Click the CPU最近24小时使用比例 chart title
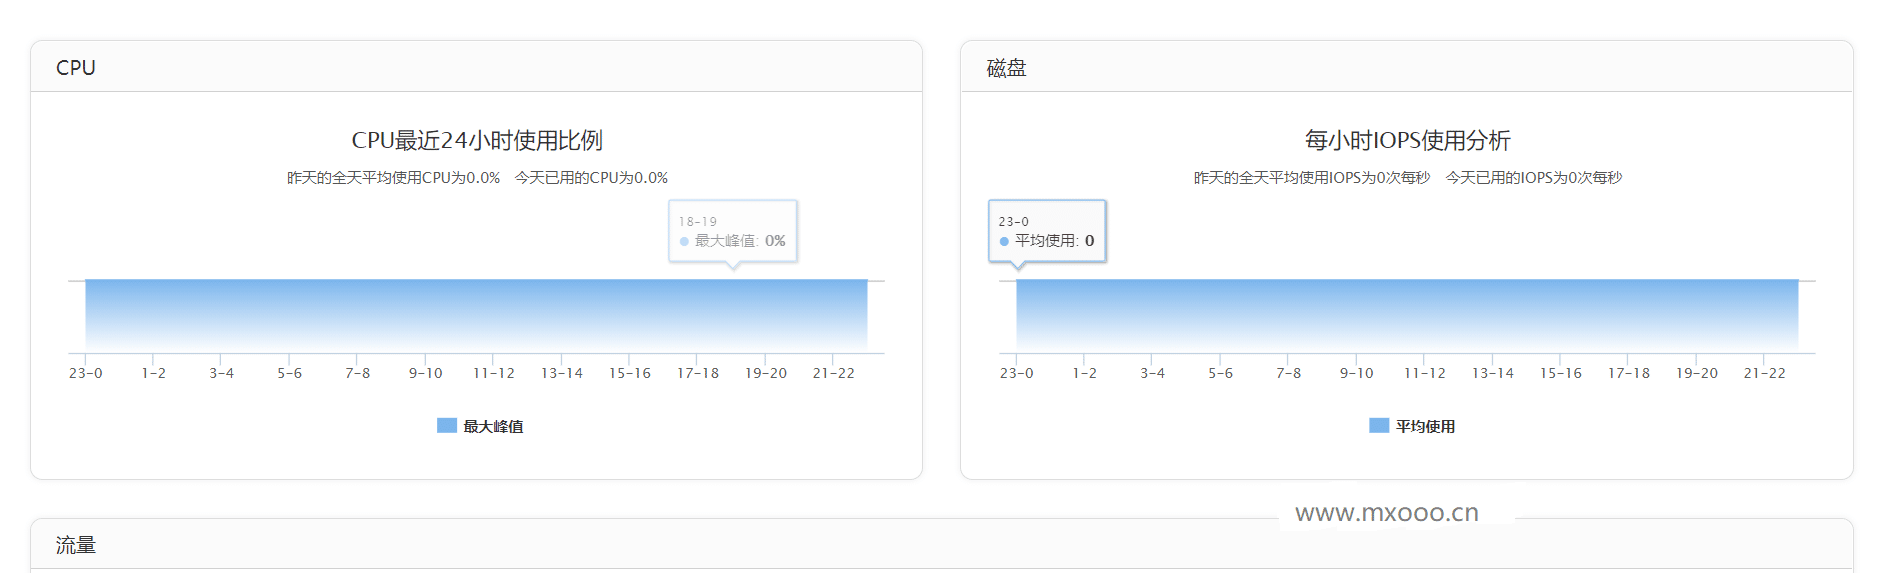 (x=477, y=141)
